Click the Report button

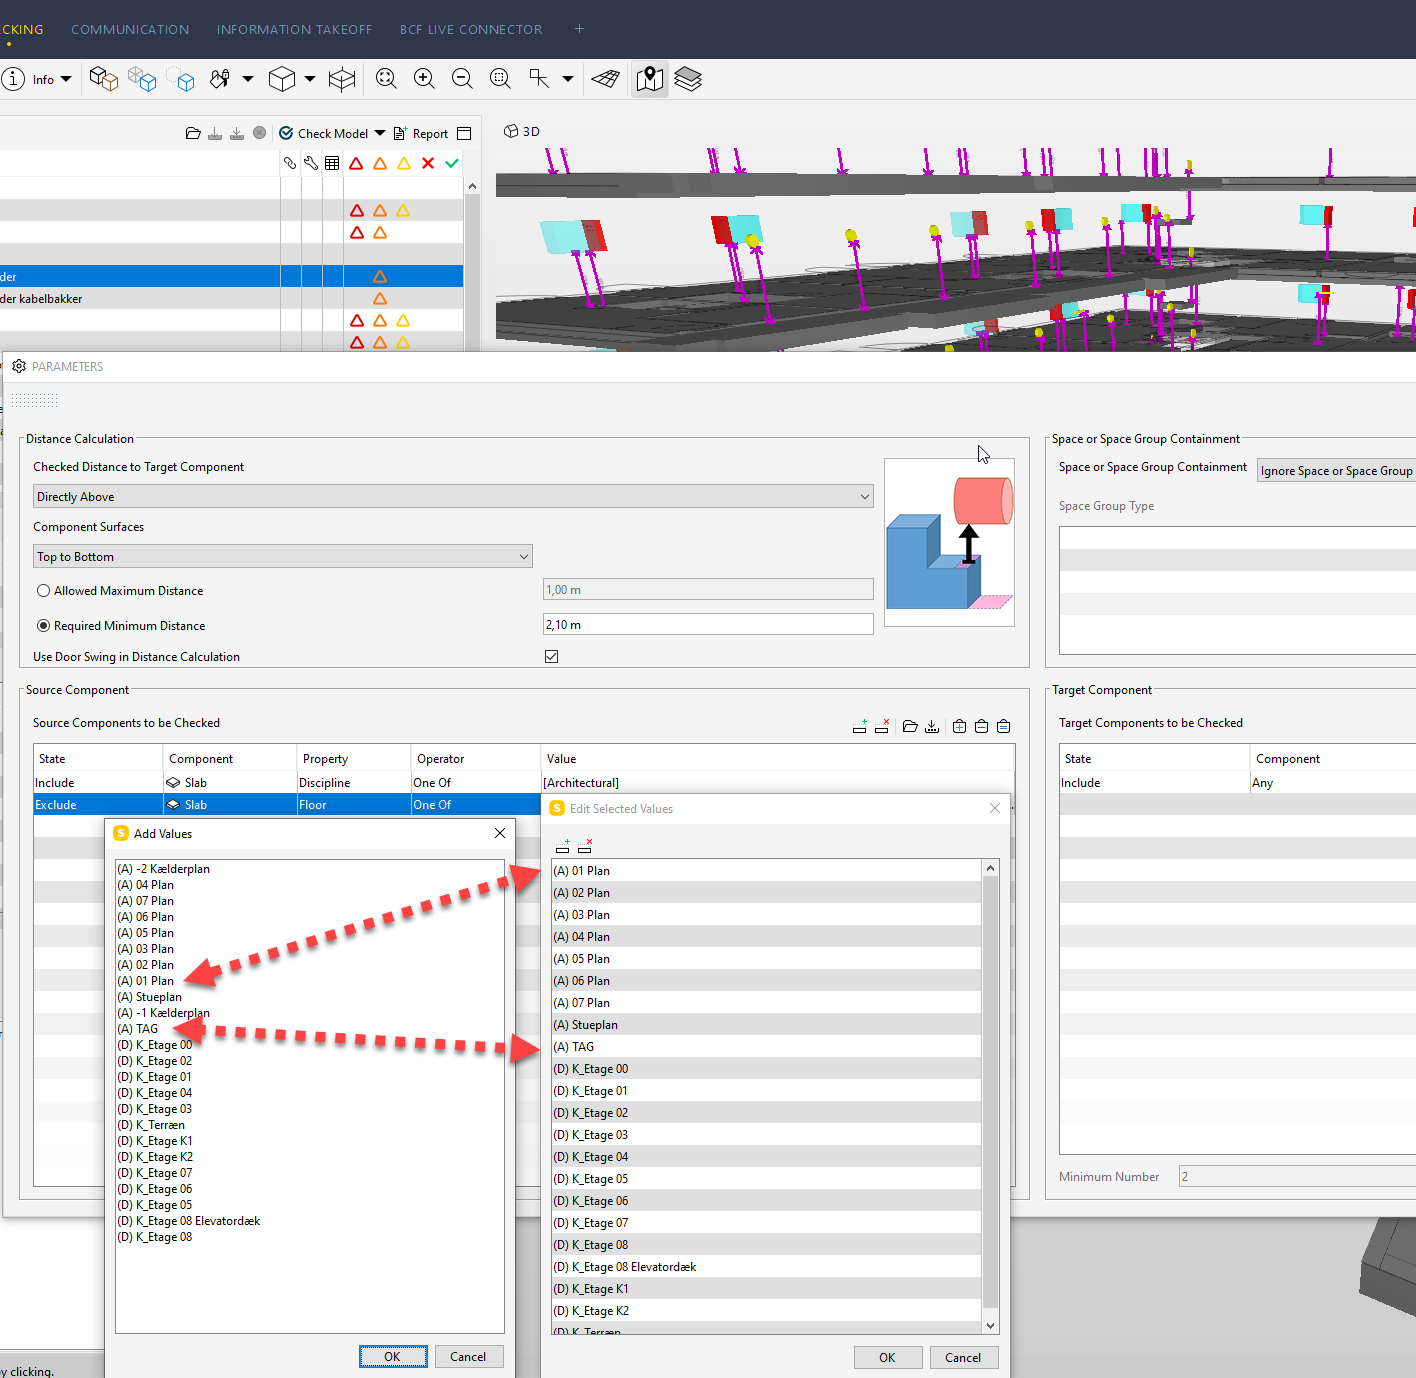(x=421, y=133)
